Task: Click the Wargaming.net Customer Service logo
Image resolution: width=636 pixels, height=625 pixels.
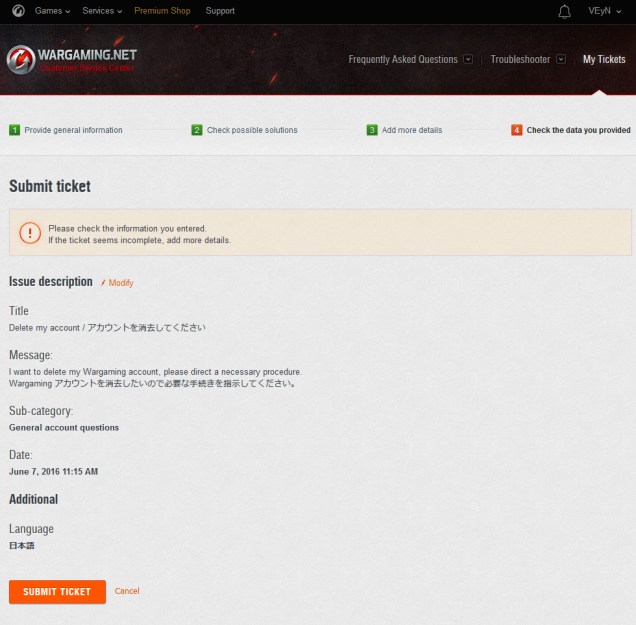Action: [71, 59]
